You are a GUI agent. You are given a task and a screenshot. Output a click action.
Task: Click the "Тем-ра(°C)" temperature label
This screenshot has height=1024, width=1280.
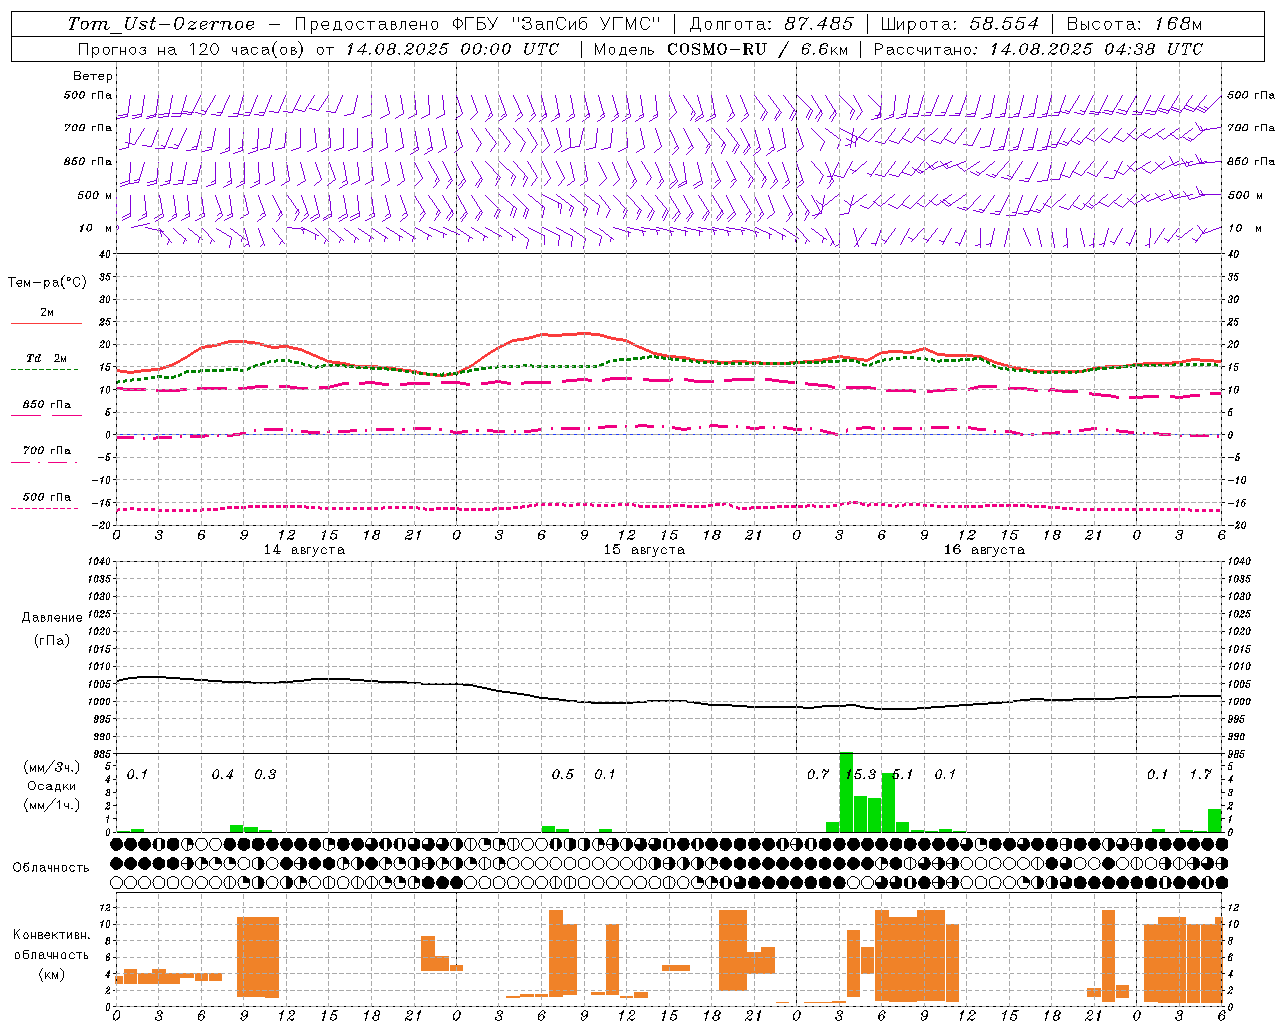(47, 283)
